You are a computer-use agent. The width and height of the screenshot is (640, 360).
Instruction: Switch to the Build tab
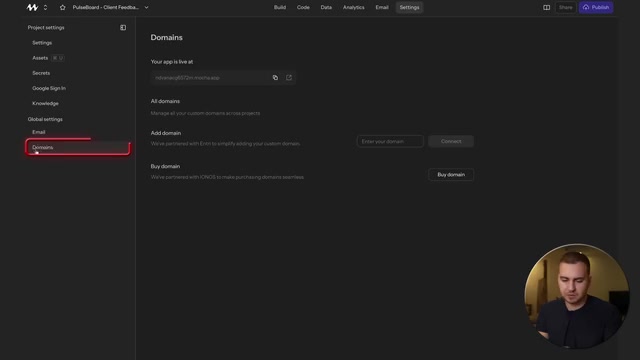(280, 7)
